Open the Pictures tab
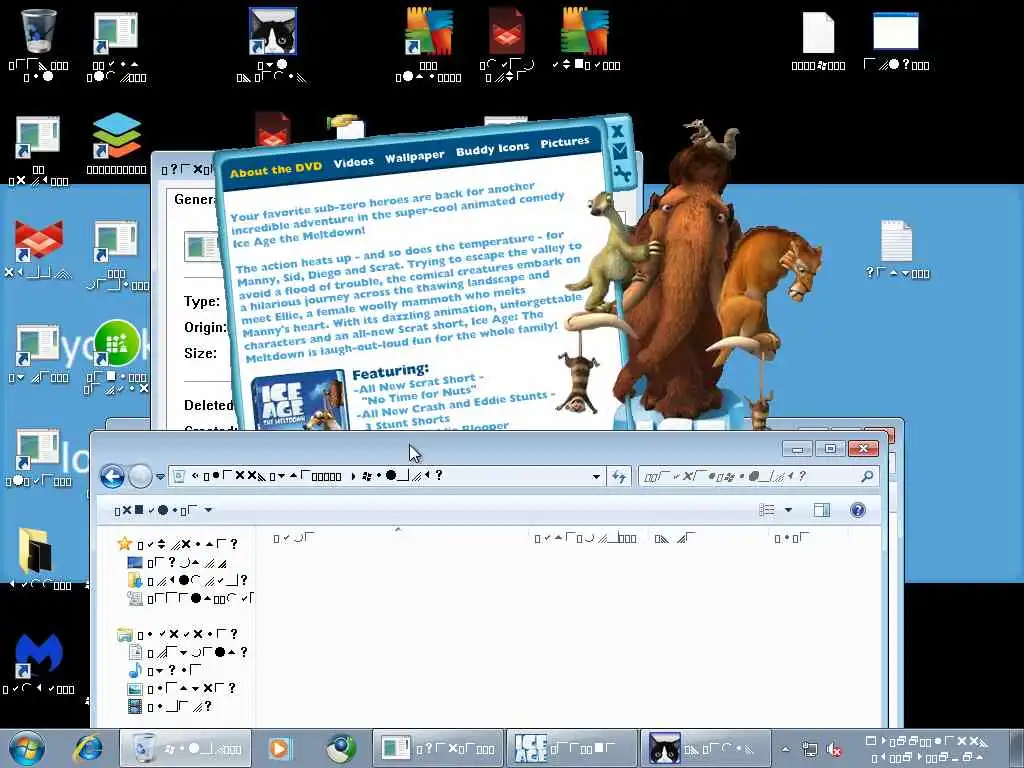Viewport: 1024px width, 768px height. coord(565,142)
